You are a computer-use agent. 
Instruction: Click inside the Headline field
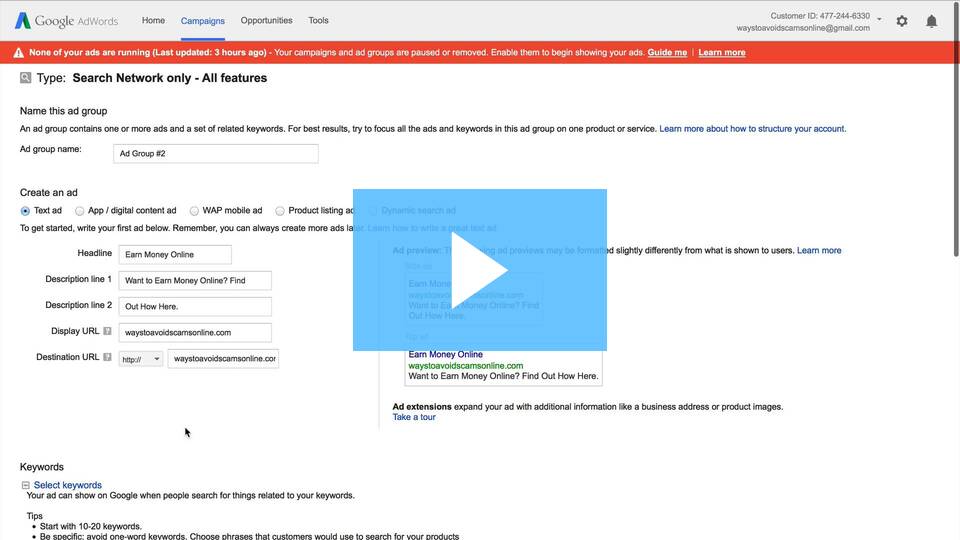(175, 255)
